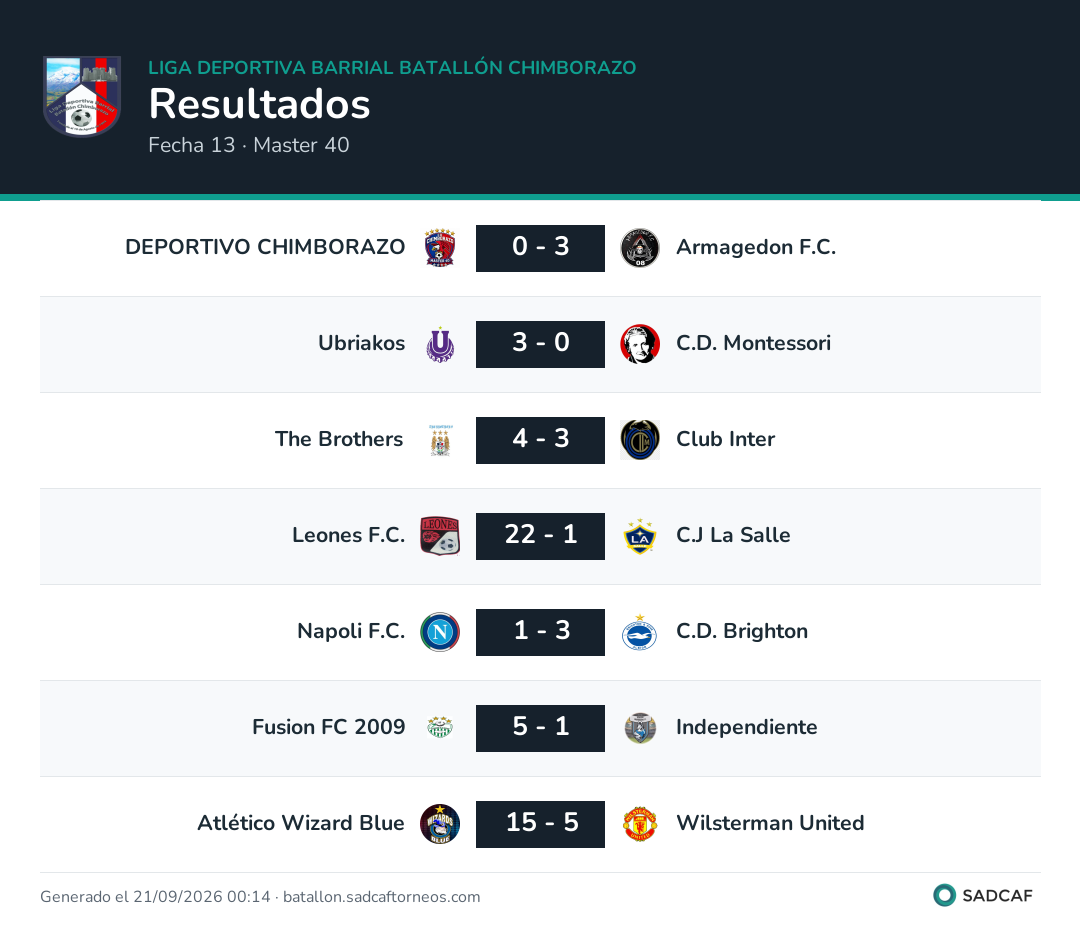Click the Armagedon F.C. team logo
Screen dimensions: 1080x948
(640, 248)
